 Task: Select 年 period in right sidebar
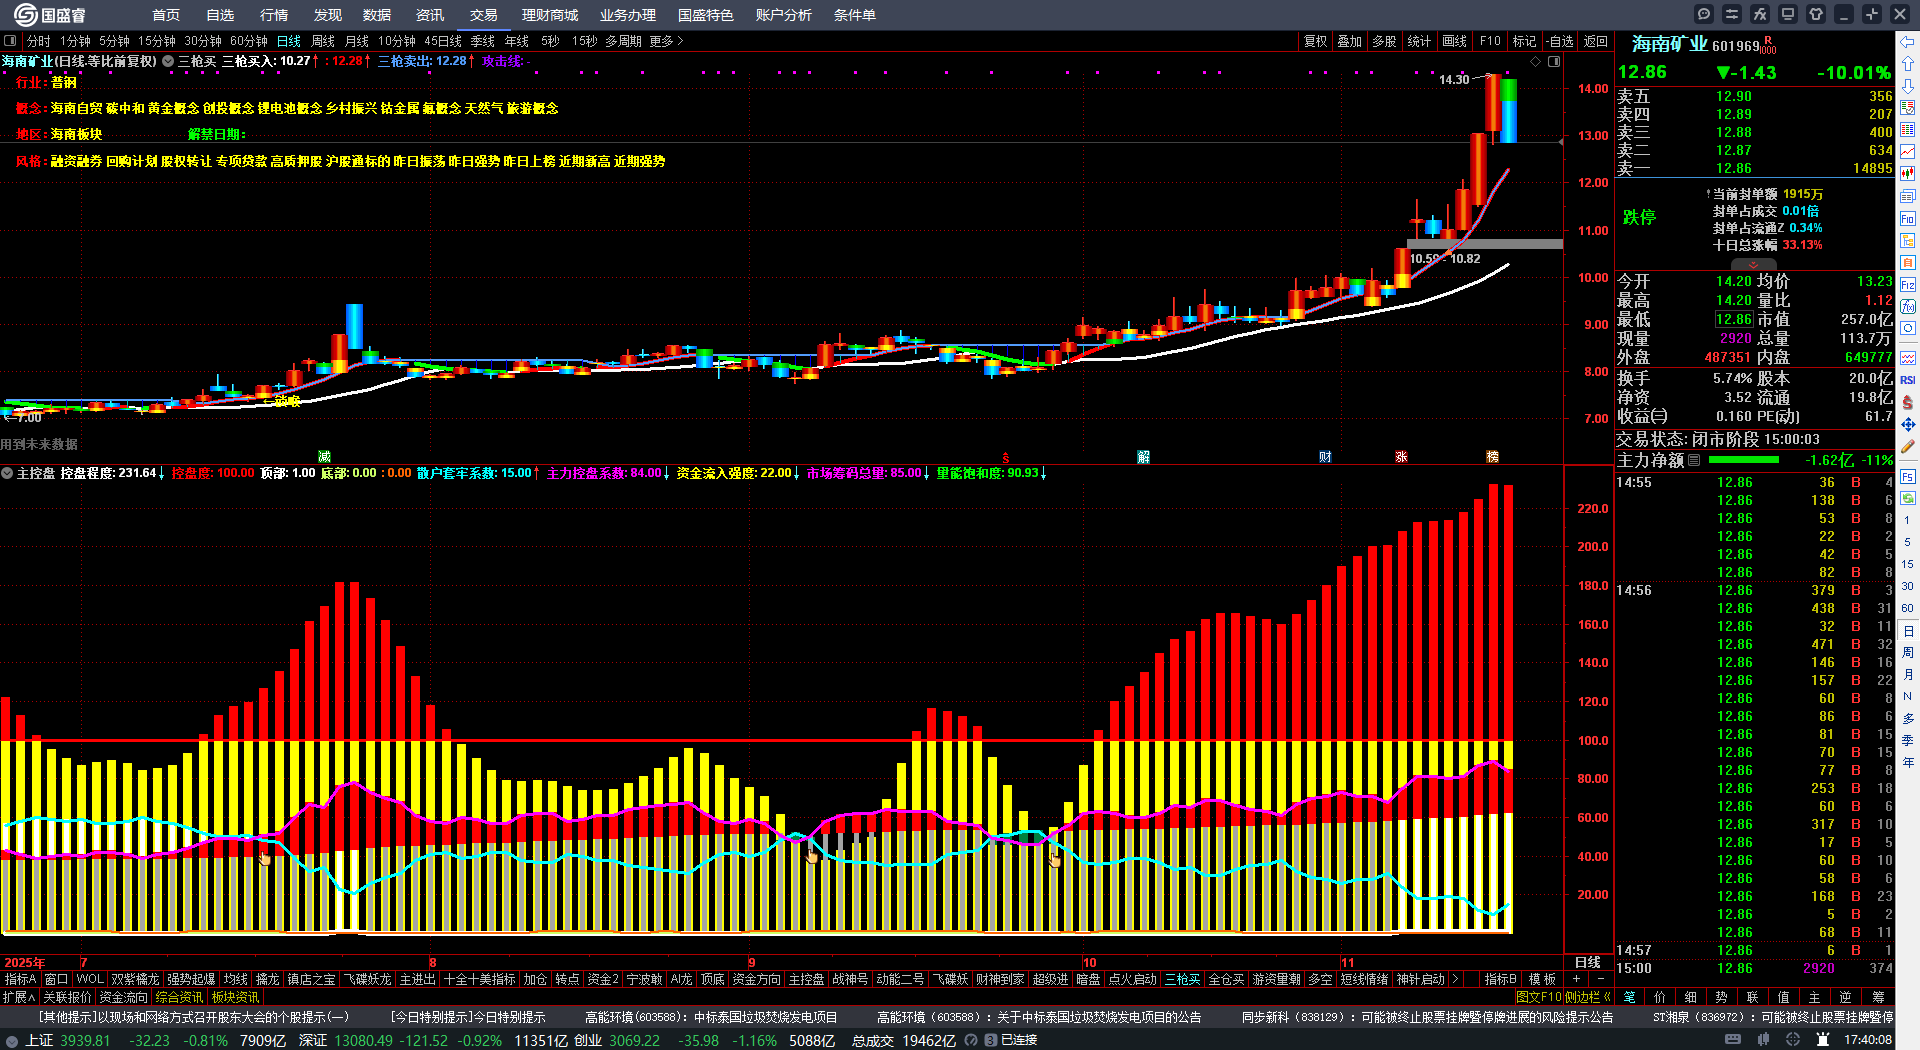1908,763
